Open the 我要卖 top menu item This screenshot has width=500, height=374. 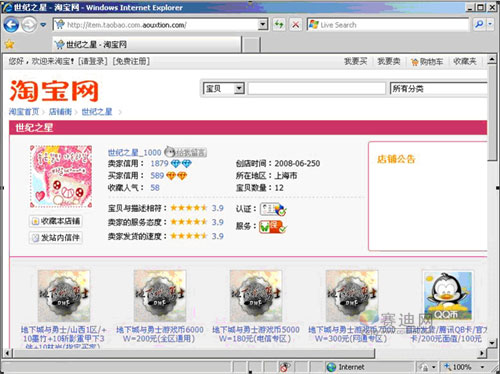pyautogui.click(x=388, y=61)
